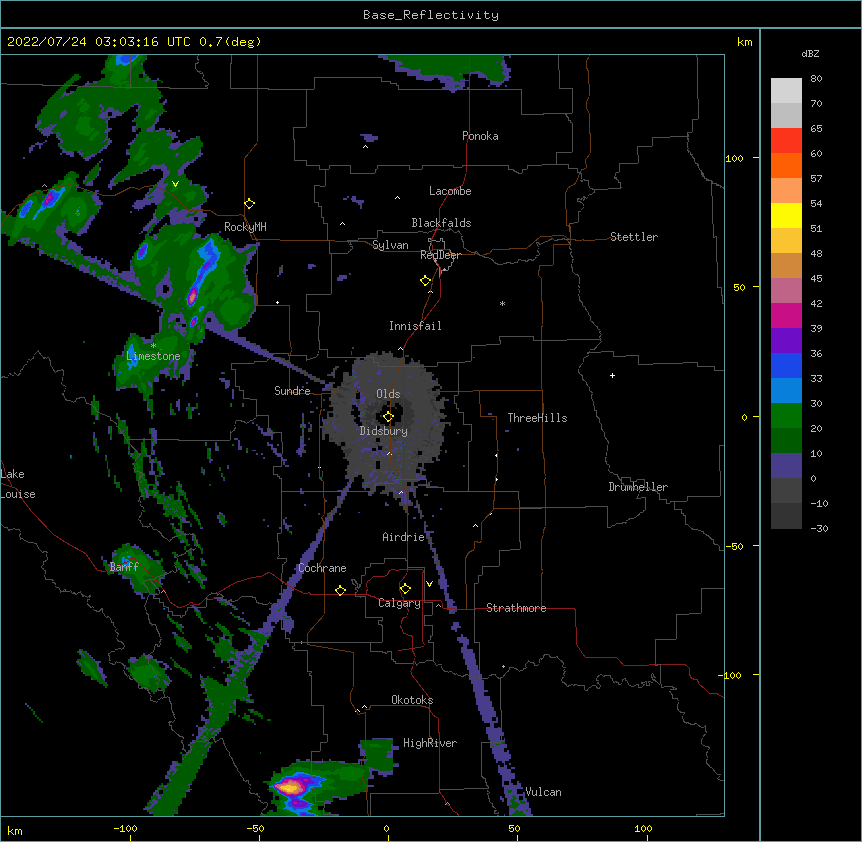Click the Cochrane town label

(322, 568)
